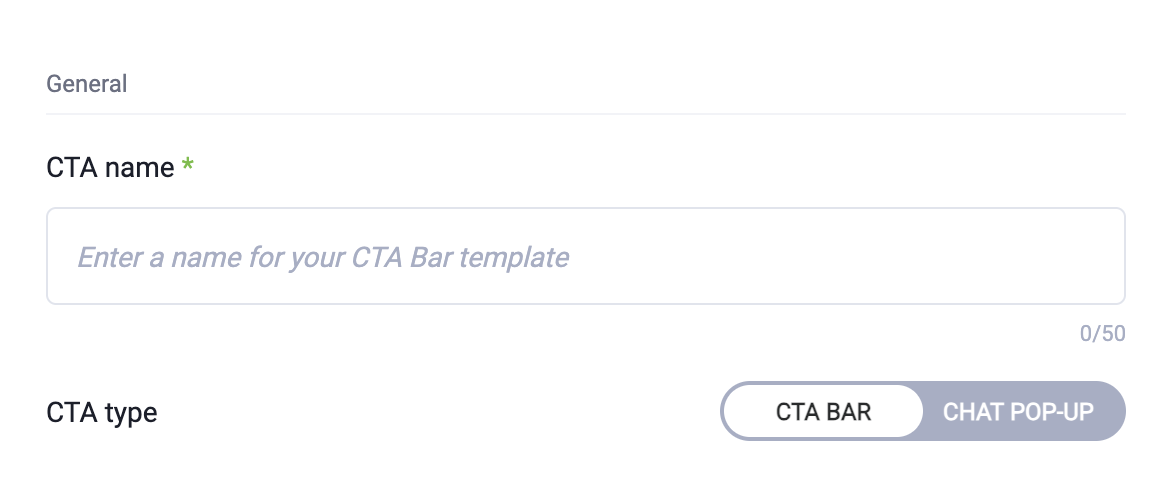The width and height of the screenshot is (1176, 500).
Task: Place cursor in CTA Bar template name box
Action: click(585, 256)
